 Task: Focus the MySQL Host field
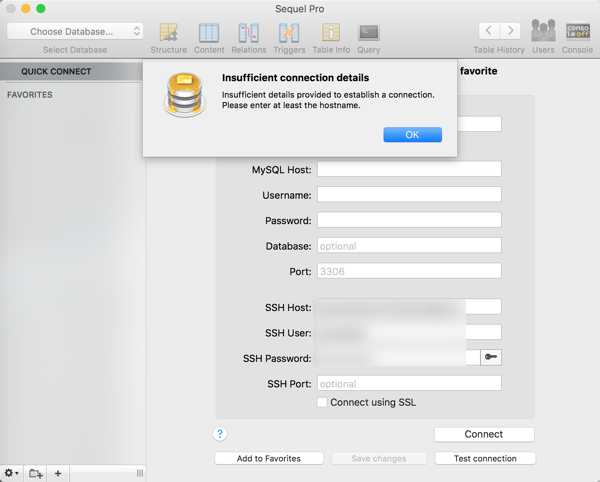coord(409,169)
